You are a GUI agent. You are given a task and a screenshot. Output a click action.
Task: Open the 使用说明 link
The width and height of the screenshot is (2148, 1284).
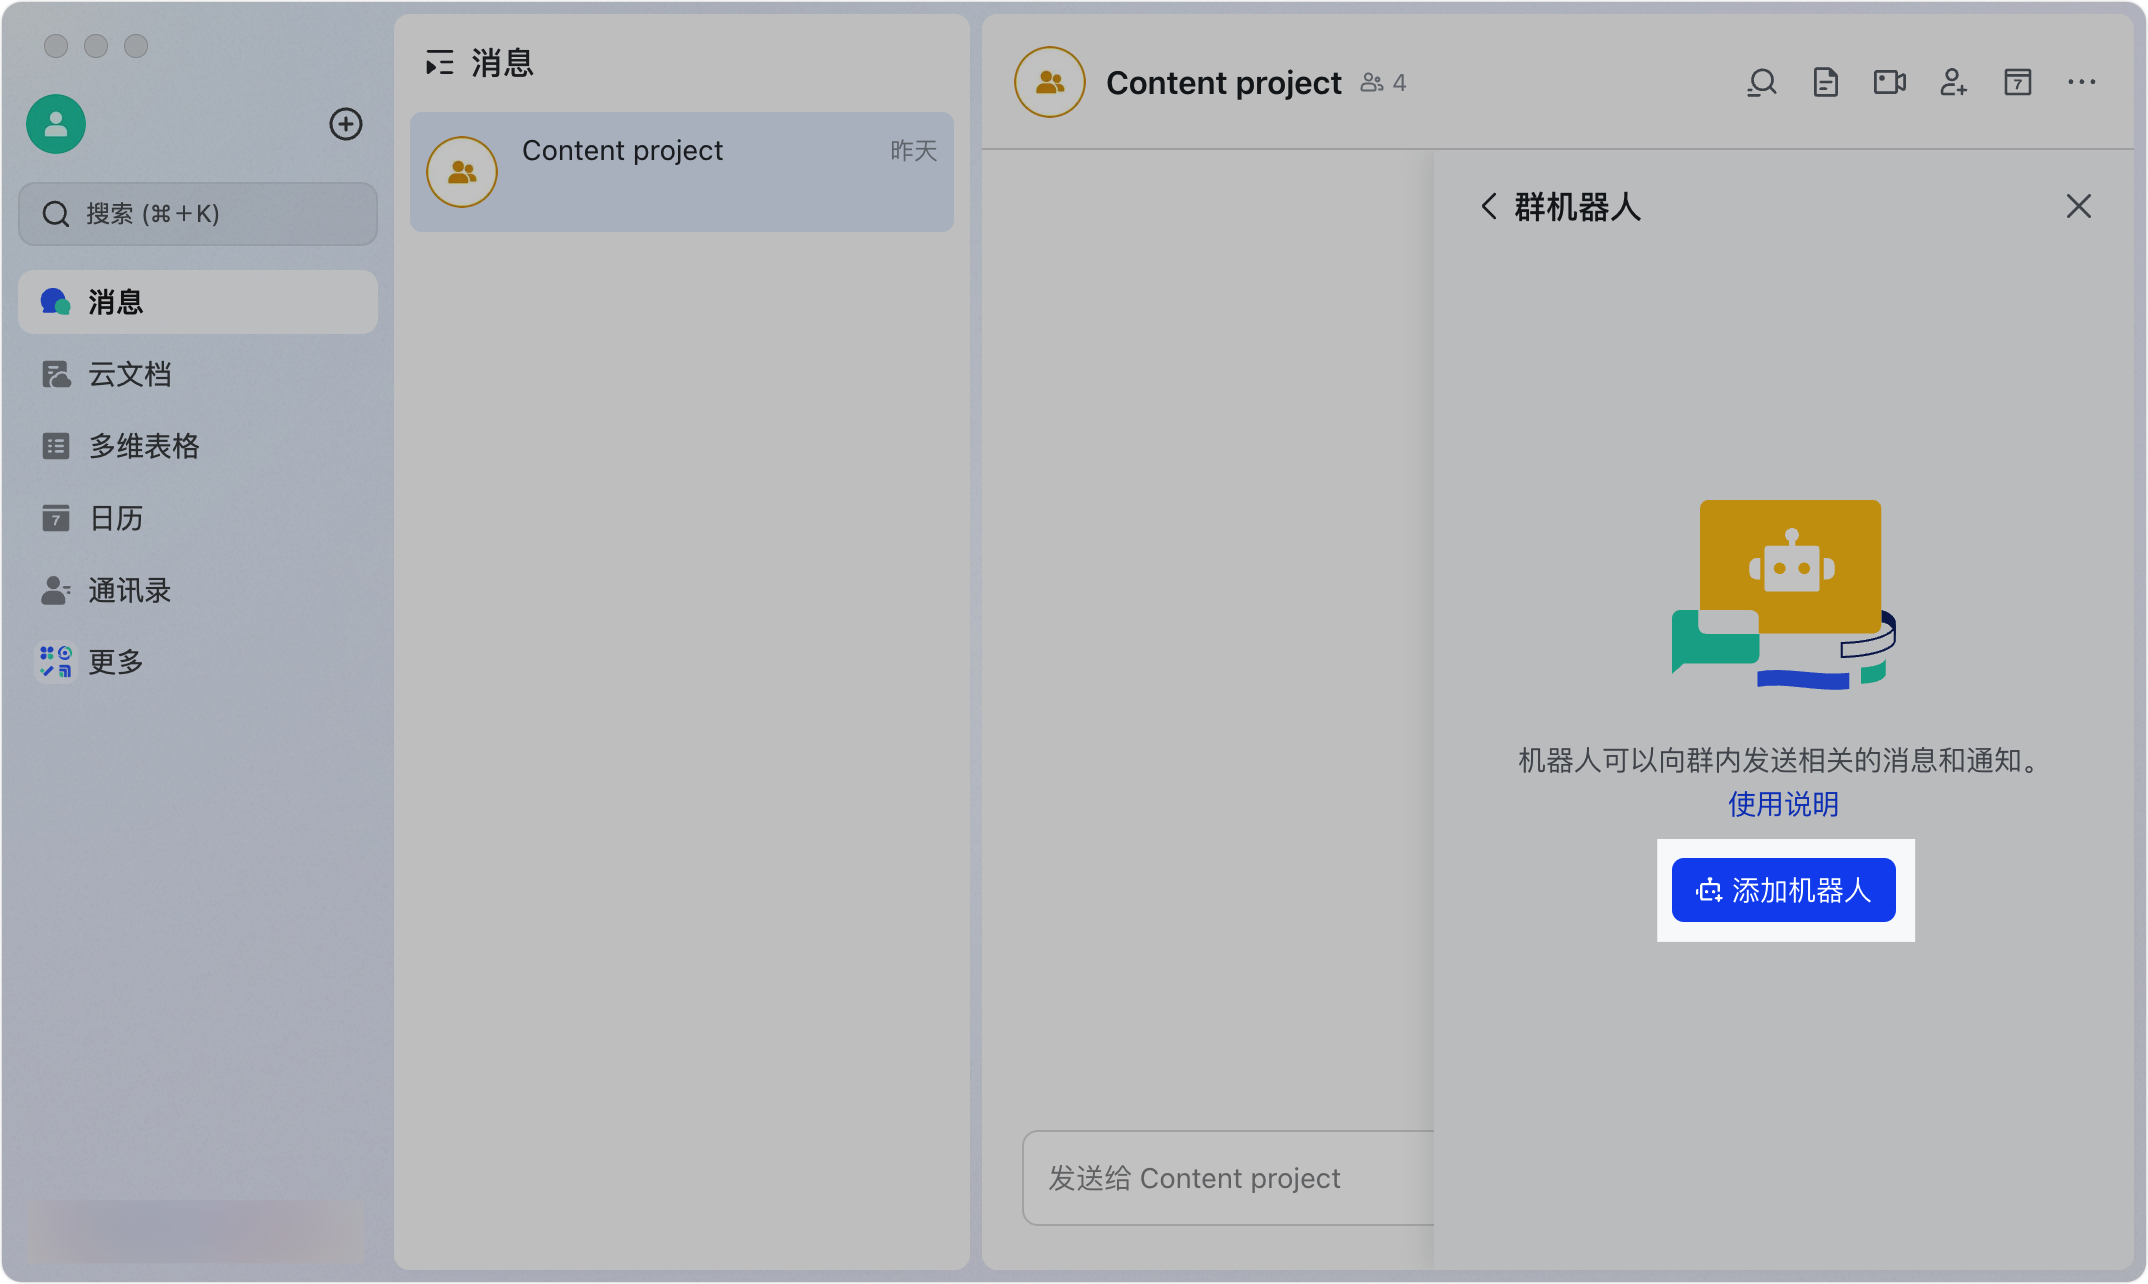pyautogui.click(x=1783, y=804)
